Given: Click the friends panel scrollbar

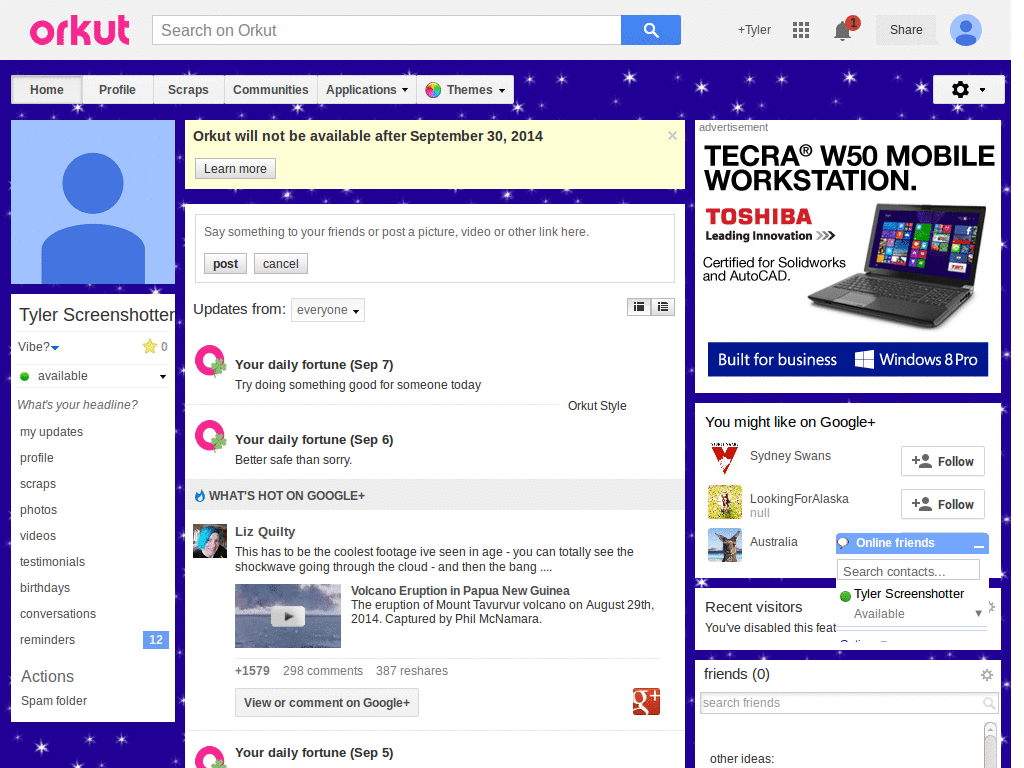Looking at the screenshot, I should click(991, 744).
